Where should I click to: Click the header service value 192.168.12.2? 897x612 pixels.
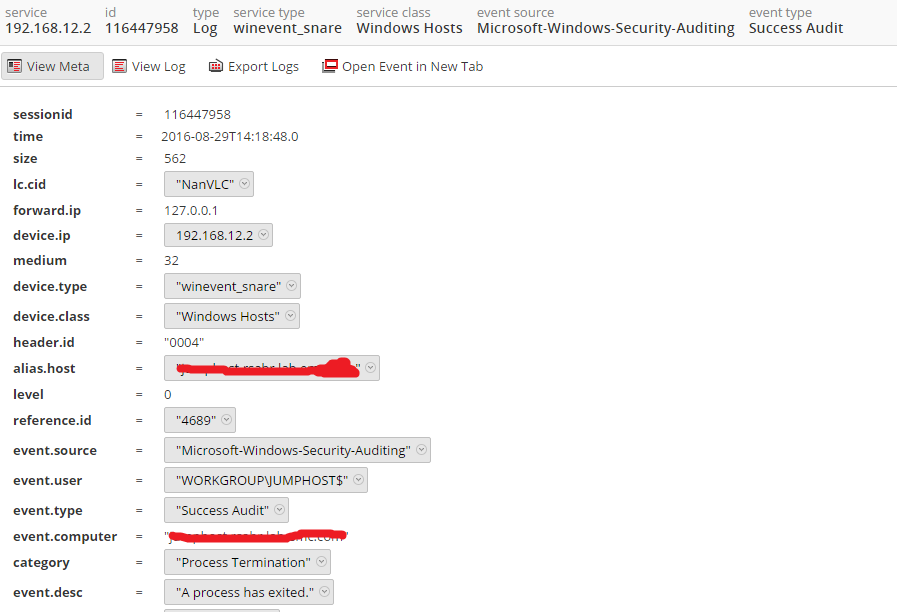point(48,28)
